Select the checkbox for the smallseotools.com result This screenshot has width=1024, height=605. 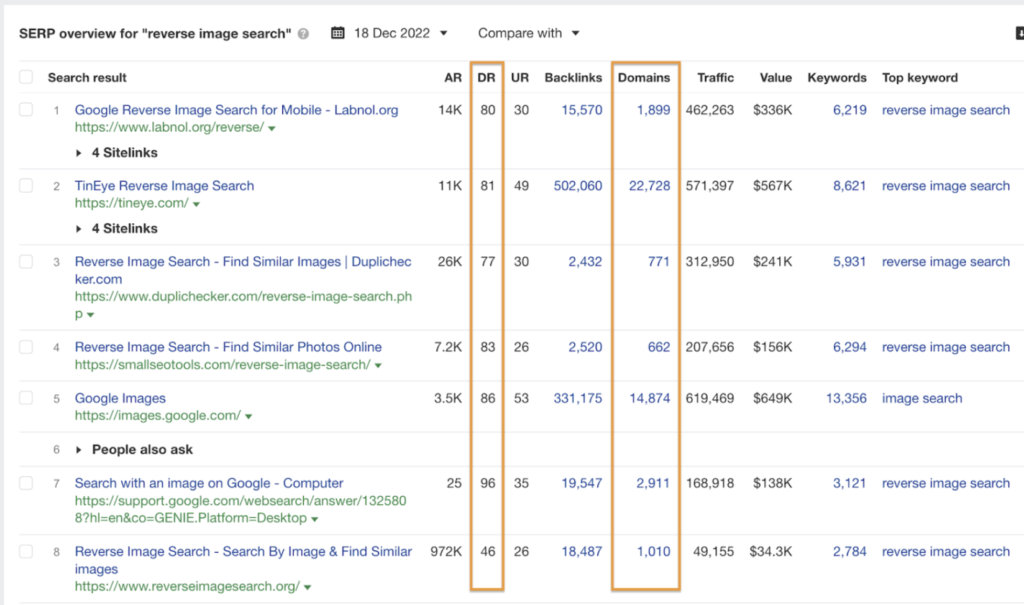point(26,347)
